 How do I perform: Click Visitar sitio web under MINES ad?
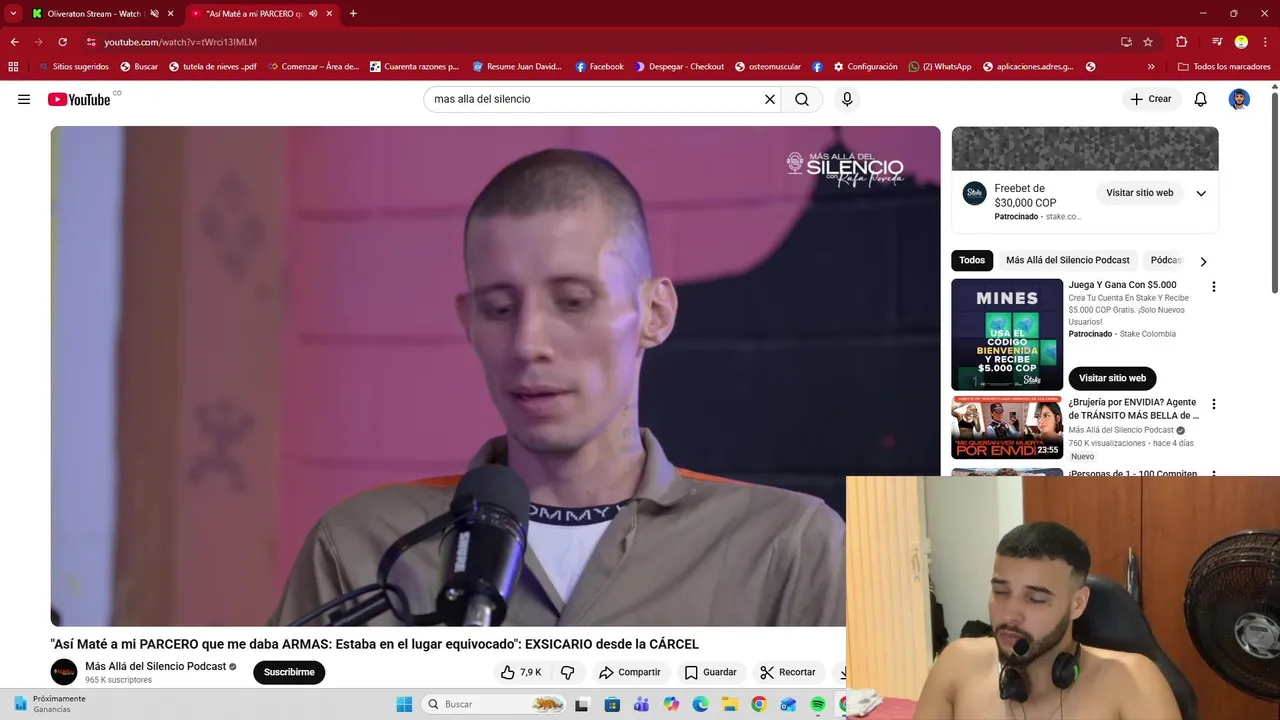1112,378
